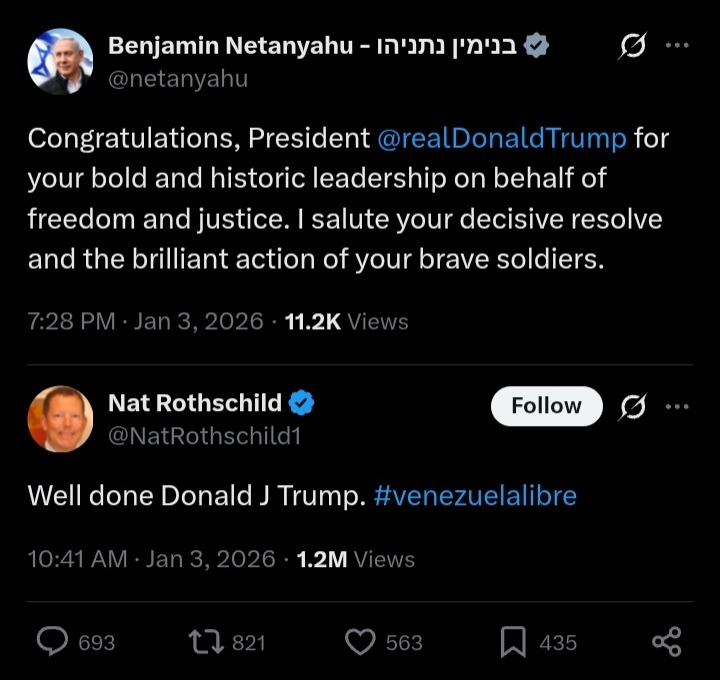The height and width of the screenshot is (680, 720).
Task: Open the @realDonaldTrump mention link
Action: [500, 137]
